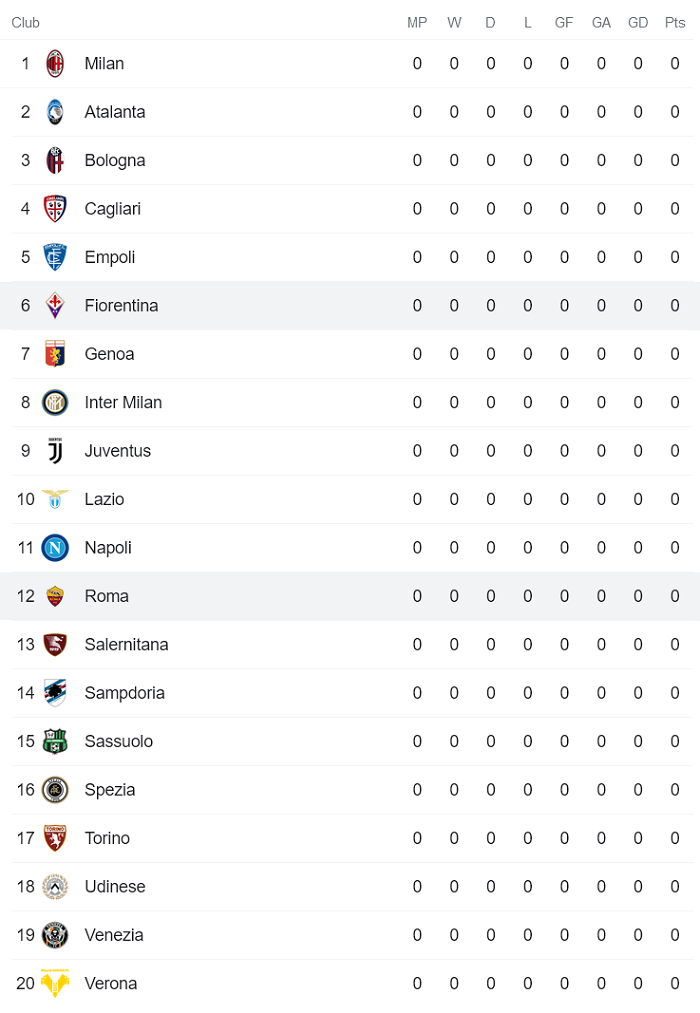The image size is (700, 1013).
Task: Click the Milan club crest
Action: point(57,63)
